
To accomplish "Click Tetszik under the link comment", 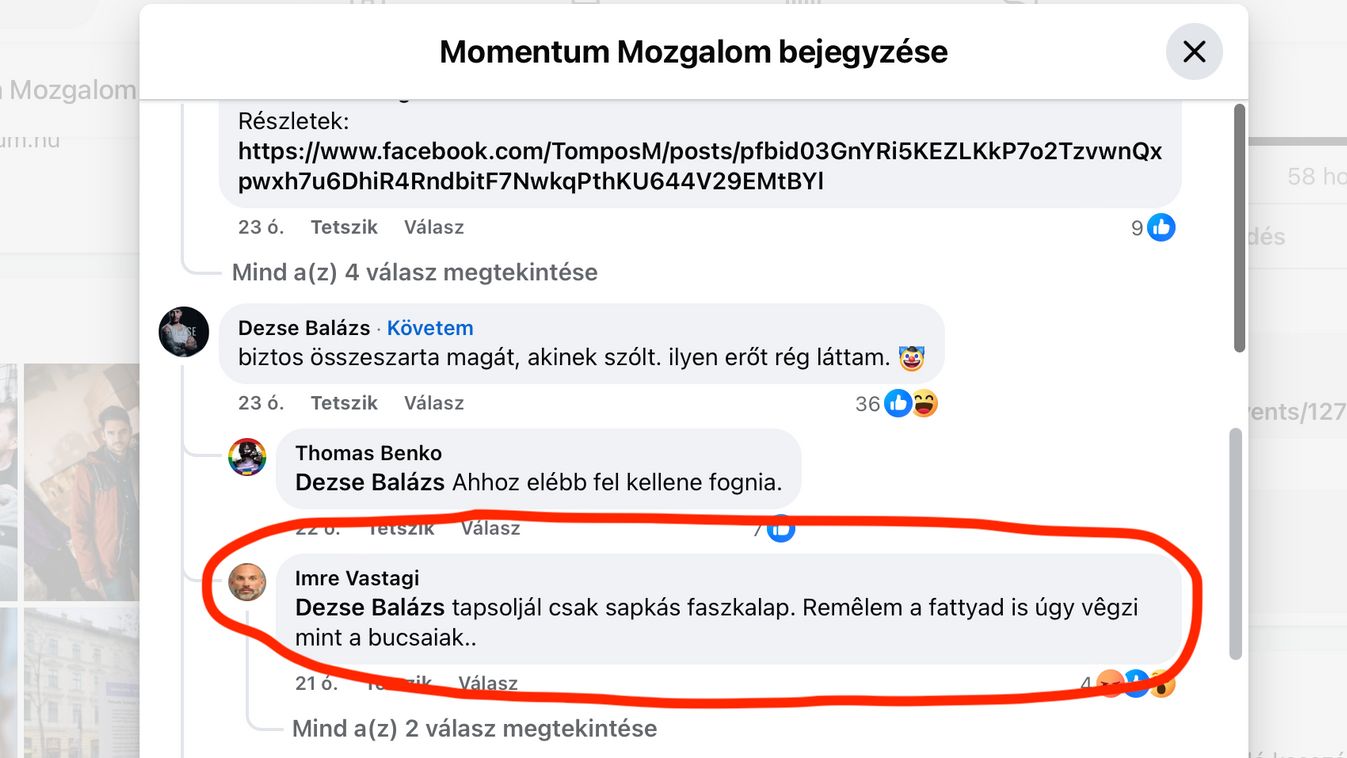I will tap(344, 227).
